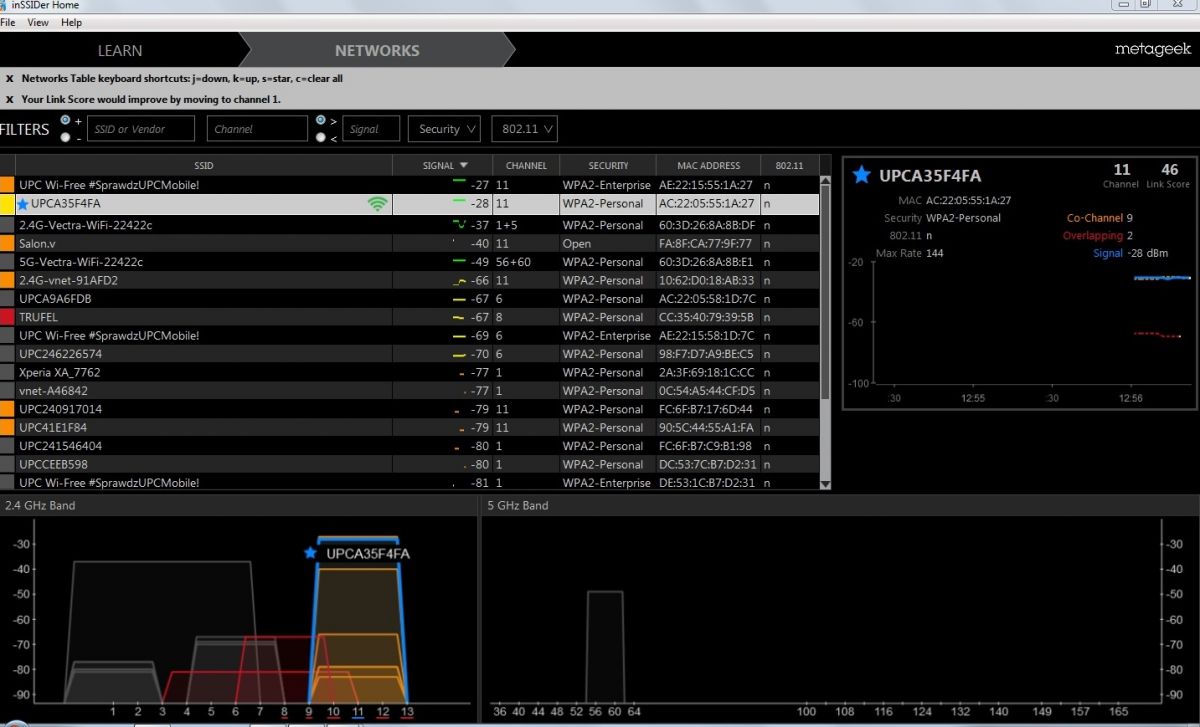Click the yellow swatch of UPCA35F4FA row

click(x=7, y=204)
